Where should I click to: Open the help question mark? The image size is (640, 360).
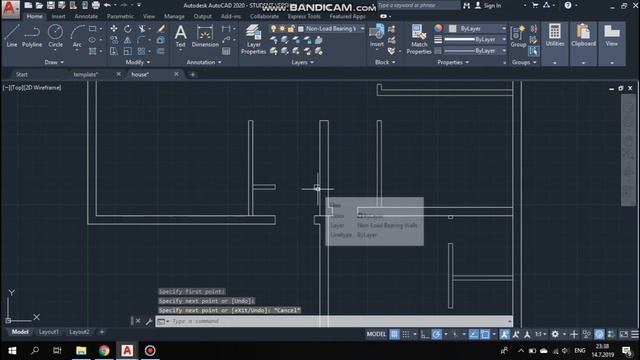pyautogui.click(x=568, y=5)
